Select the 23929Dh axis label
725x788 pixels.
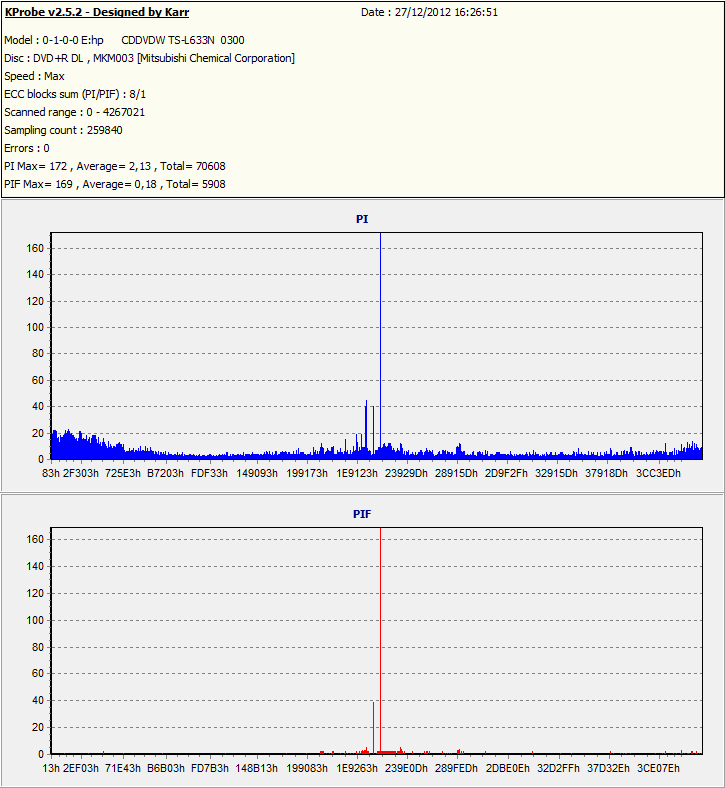coord(406,473)
